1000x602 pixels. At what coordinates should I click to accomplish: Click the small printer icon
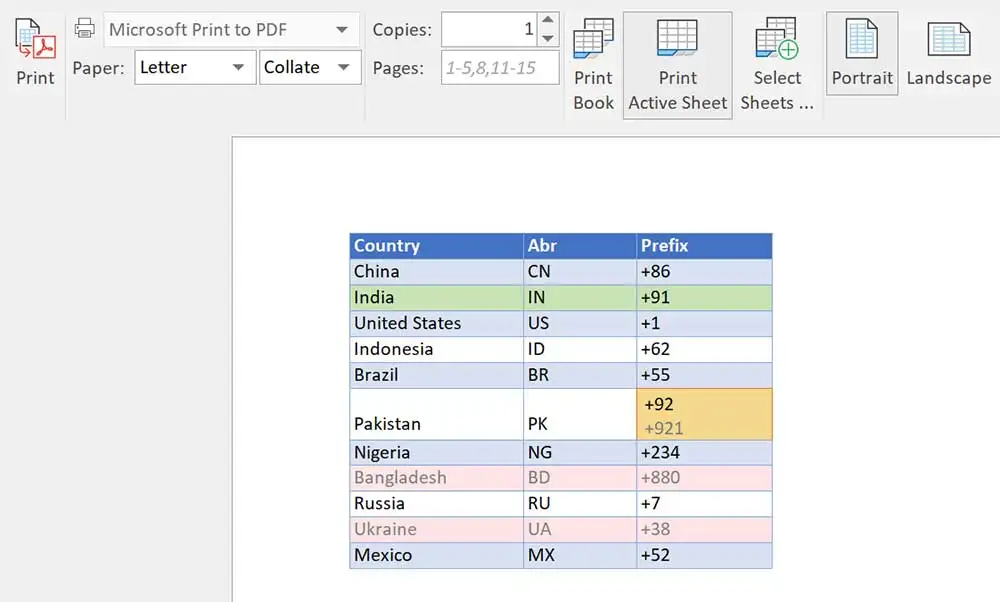(x=84, y=29)
